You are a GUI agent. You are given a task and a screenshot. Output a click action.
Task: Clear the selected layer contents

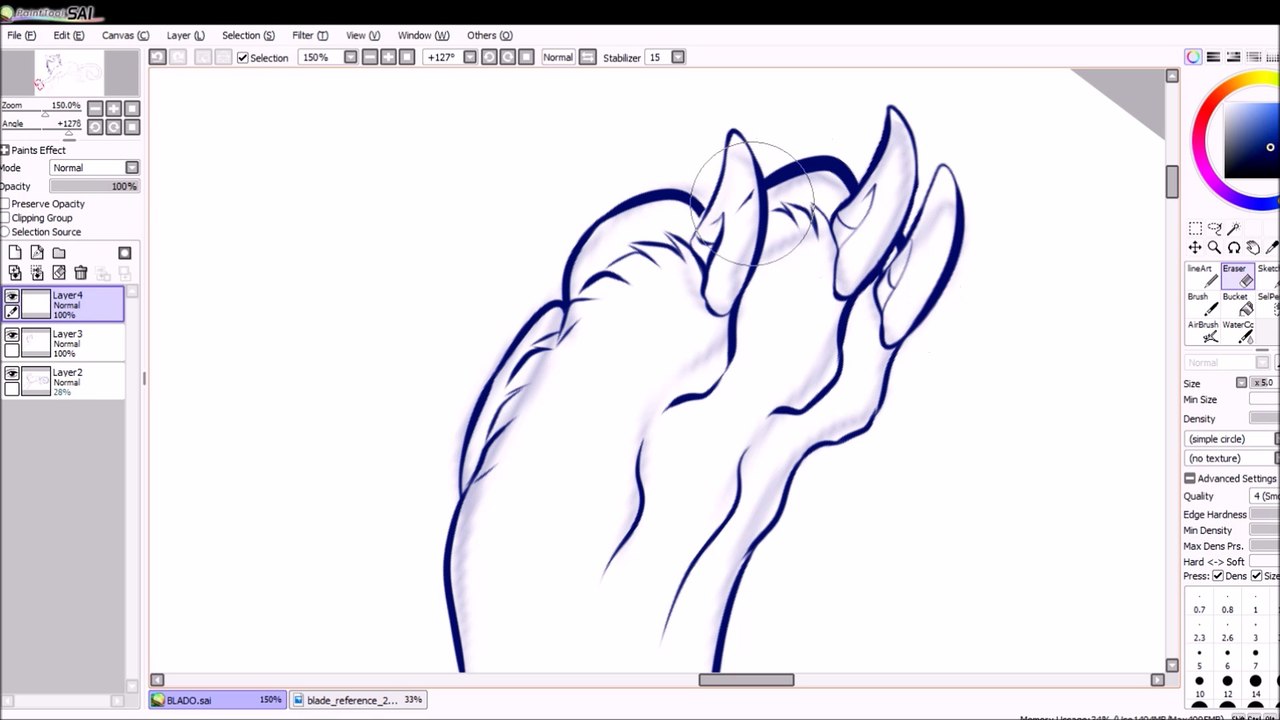click(59, 273)
